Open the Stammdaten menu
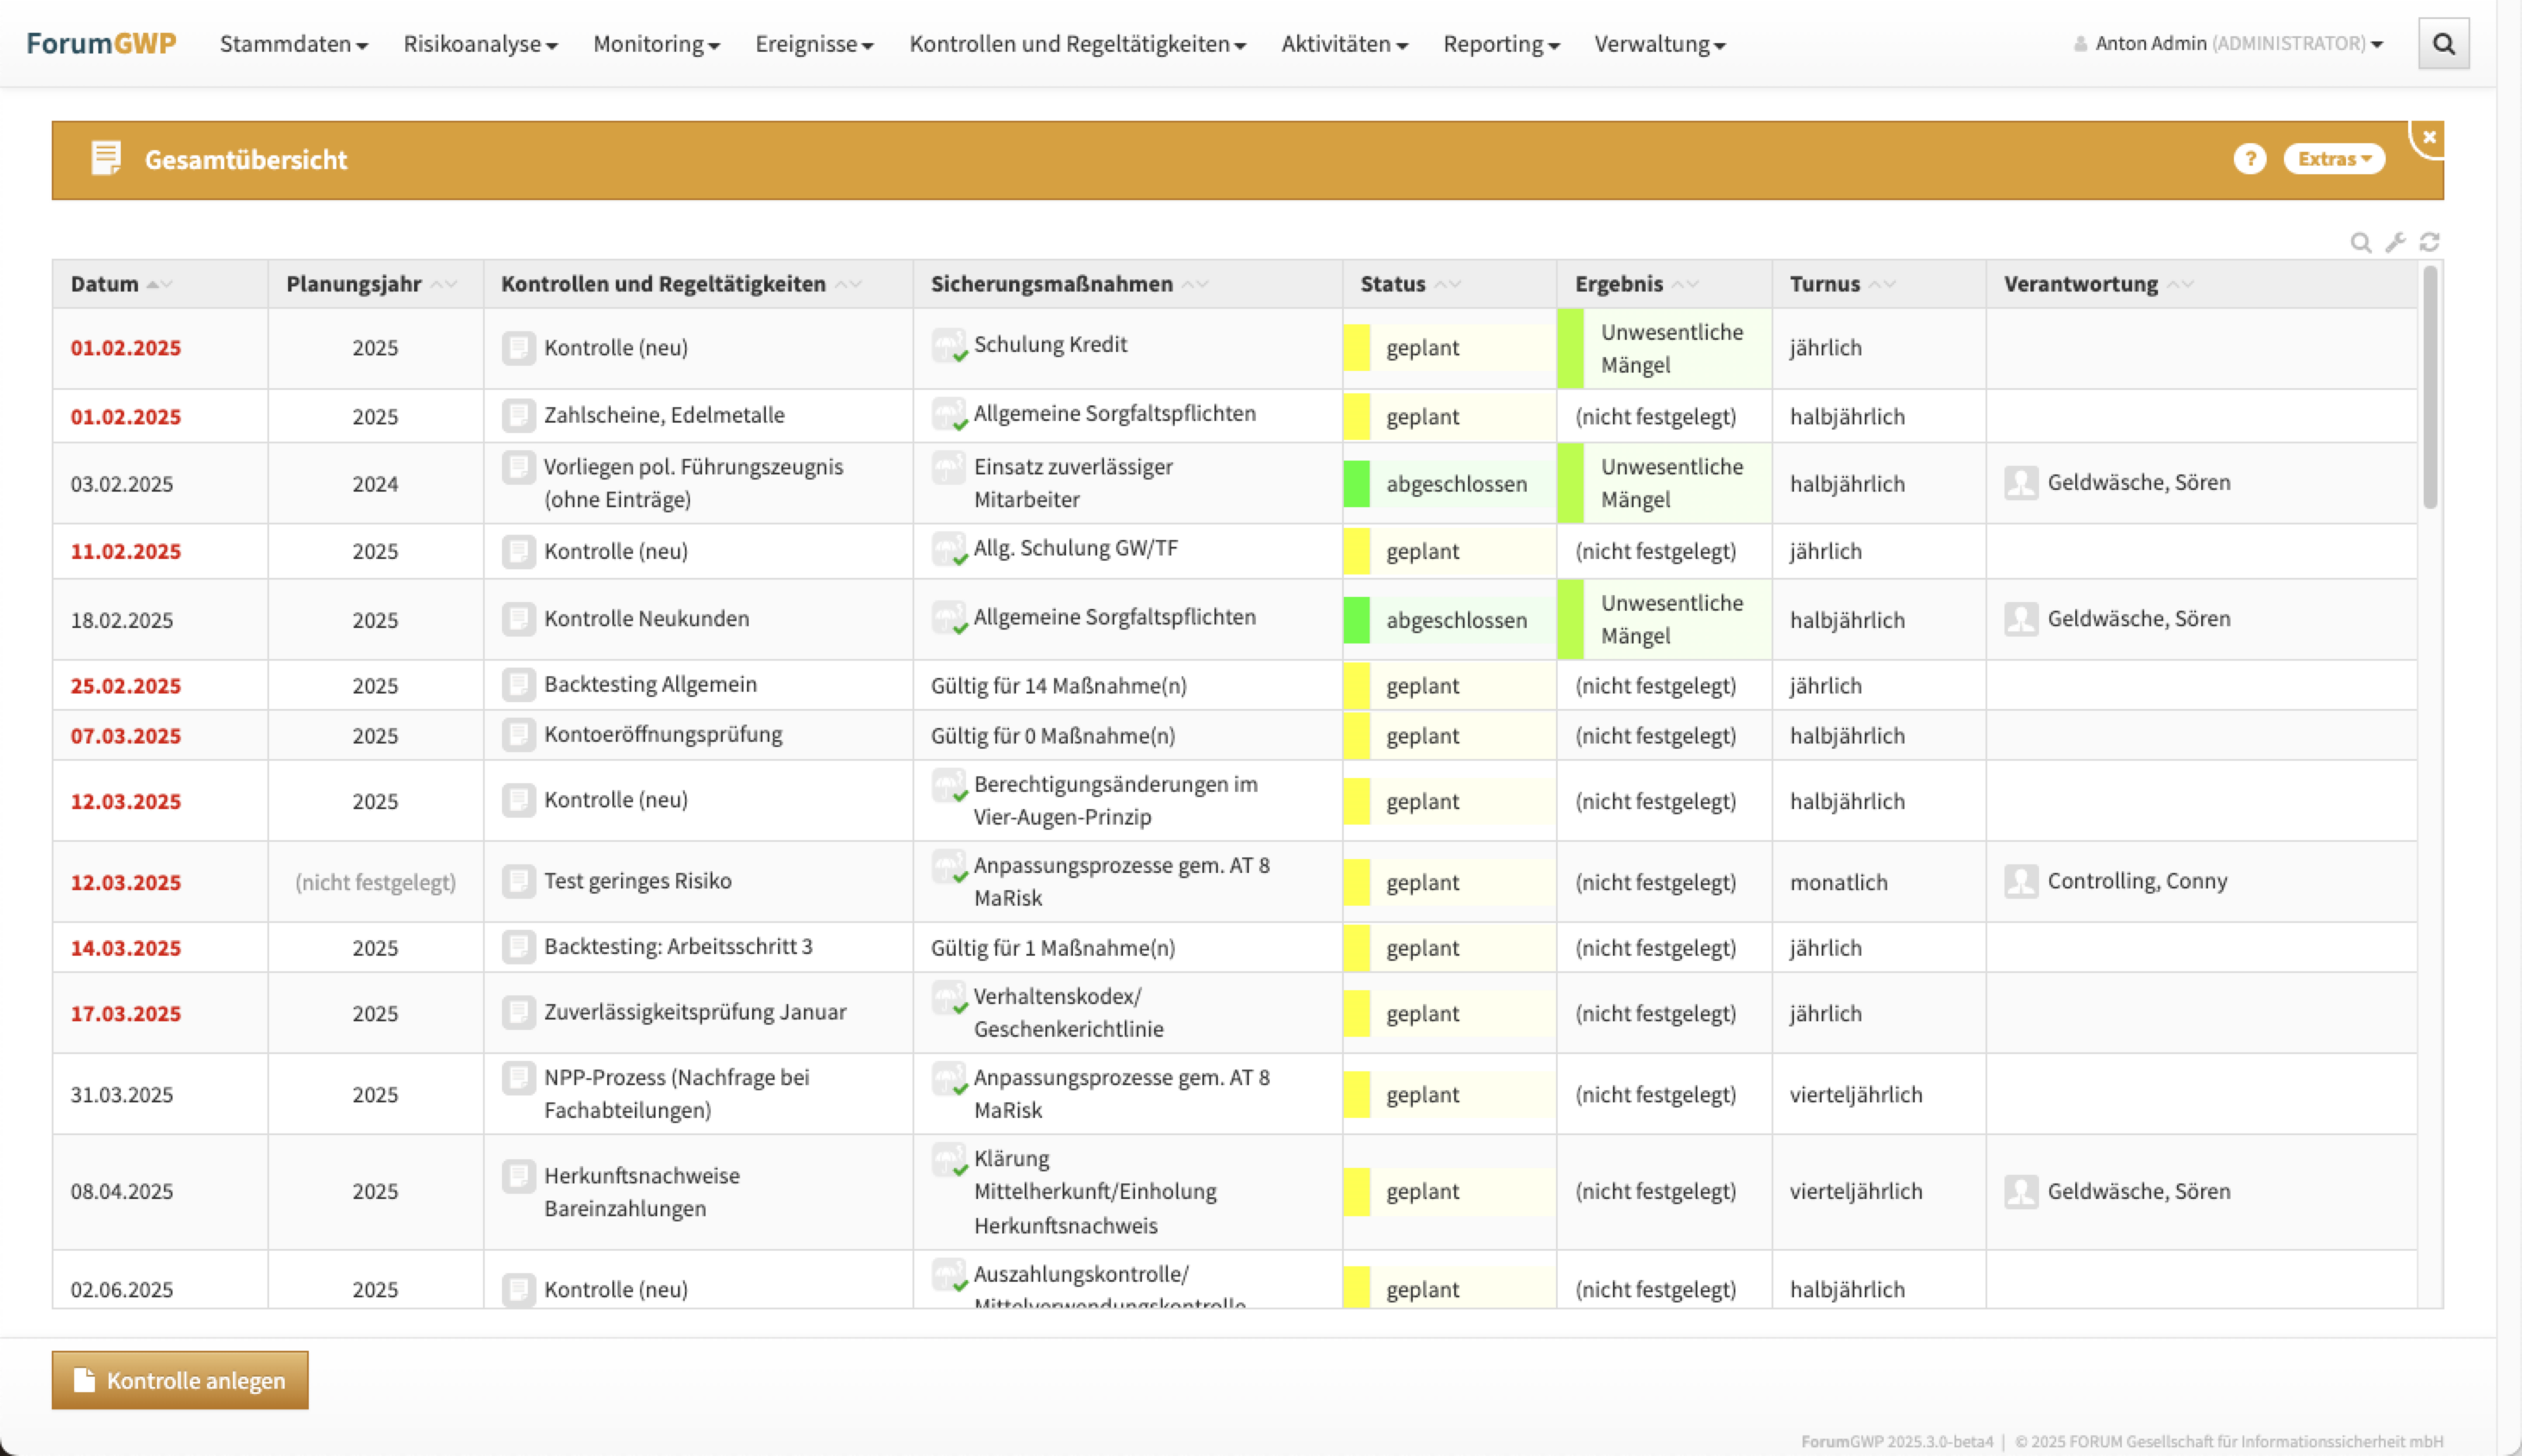This screenshot has height=1456, width=2522. (x=293, y=44)
